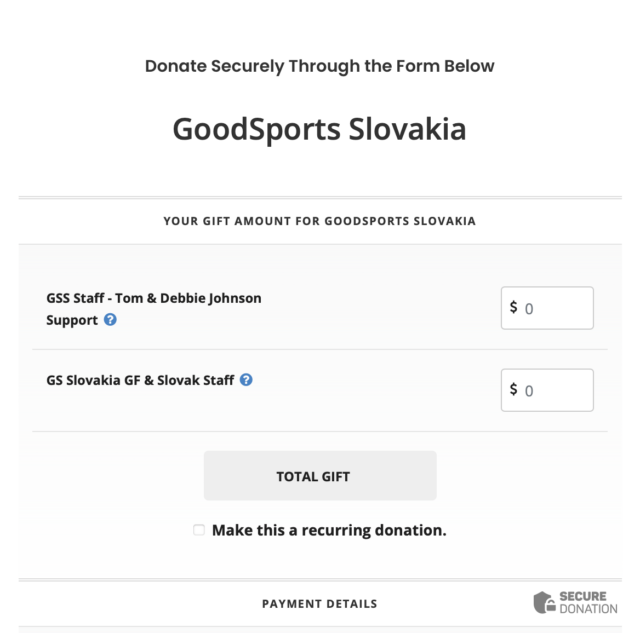This screenshot has width=640, height=633.
Task: Click dollar sign in Slovak Staff amount box
Action: tap(514, 390)
